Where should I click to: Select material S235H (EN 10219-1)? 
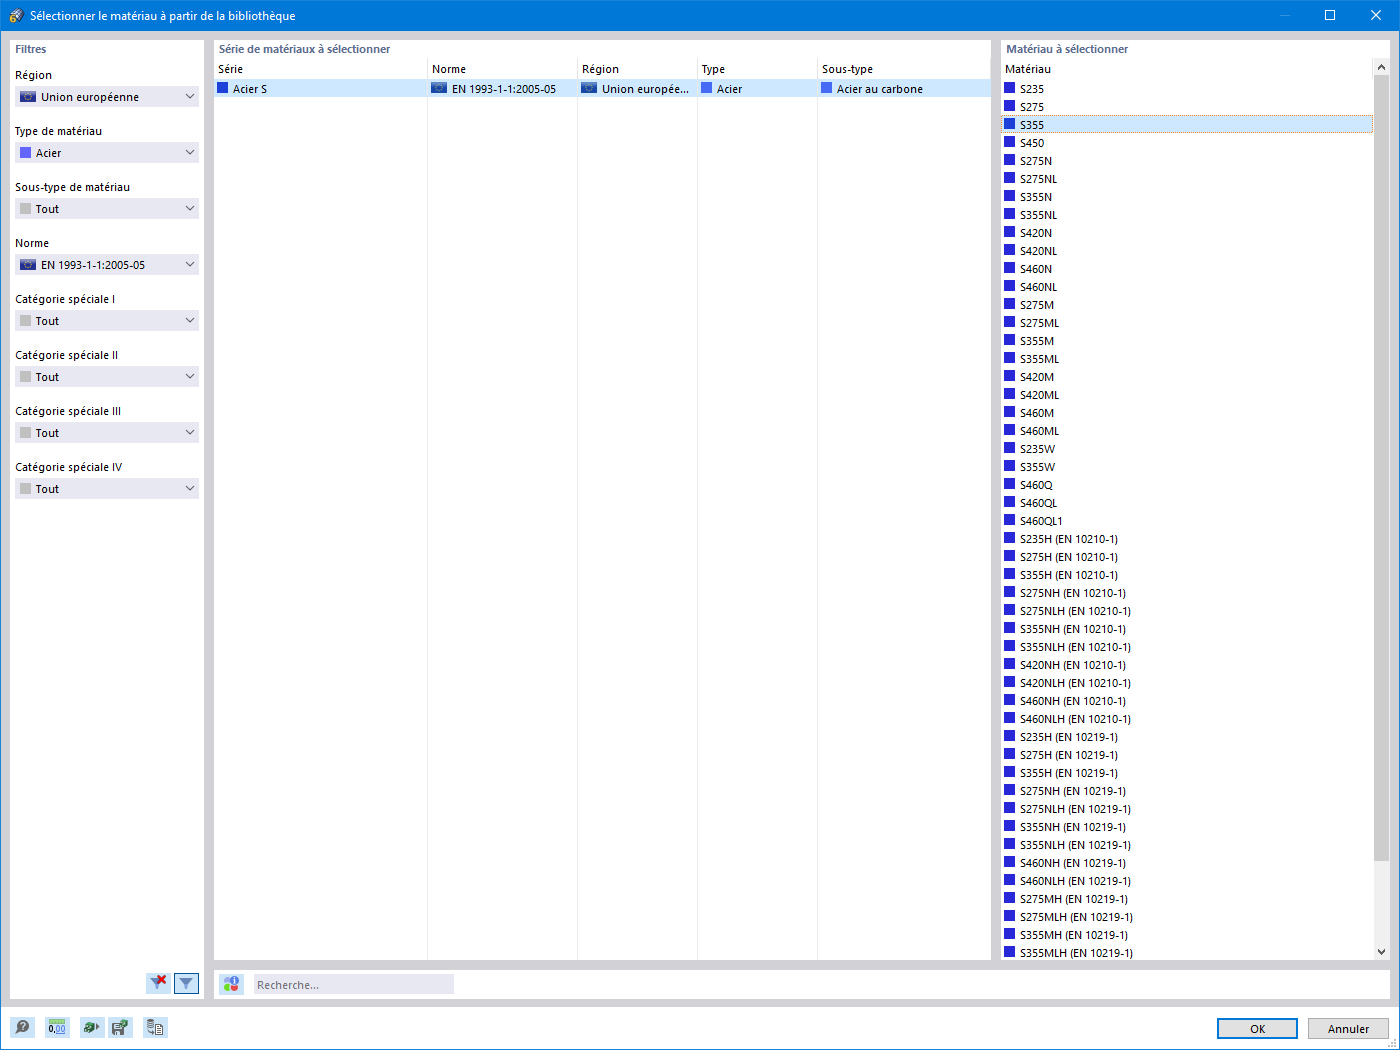1187,736
